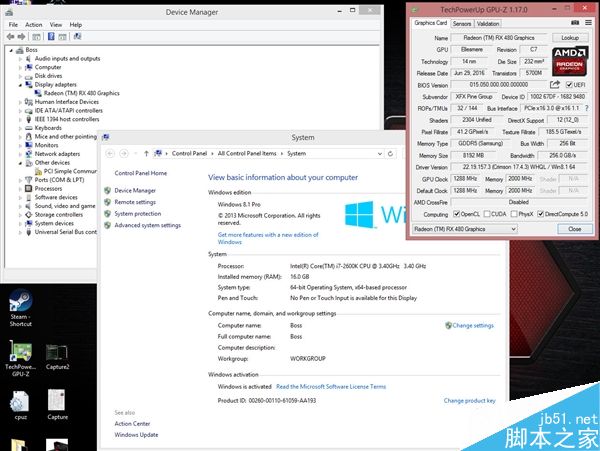The height and width of the screenshot is (451, 600).
Task: Open System protection link
Action: pos(138,213)
